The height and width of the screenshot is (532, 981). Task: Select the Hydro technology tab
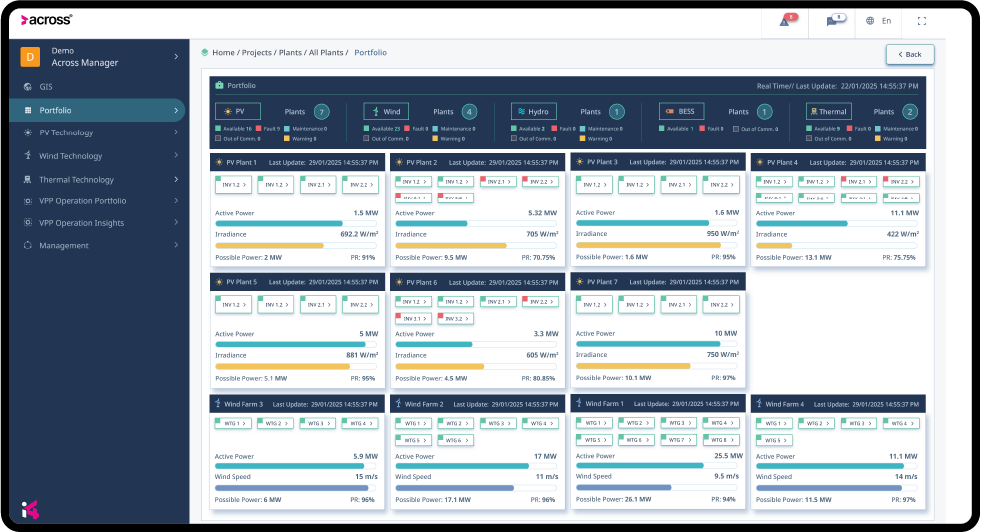pos(533,111)
